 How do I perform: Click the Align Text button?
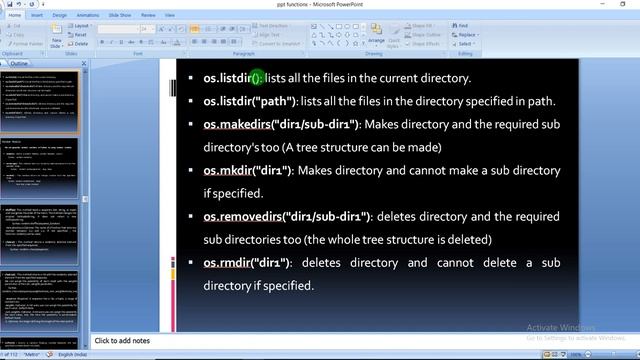point(267,35)
